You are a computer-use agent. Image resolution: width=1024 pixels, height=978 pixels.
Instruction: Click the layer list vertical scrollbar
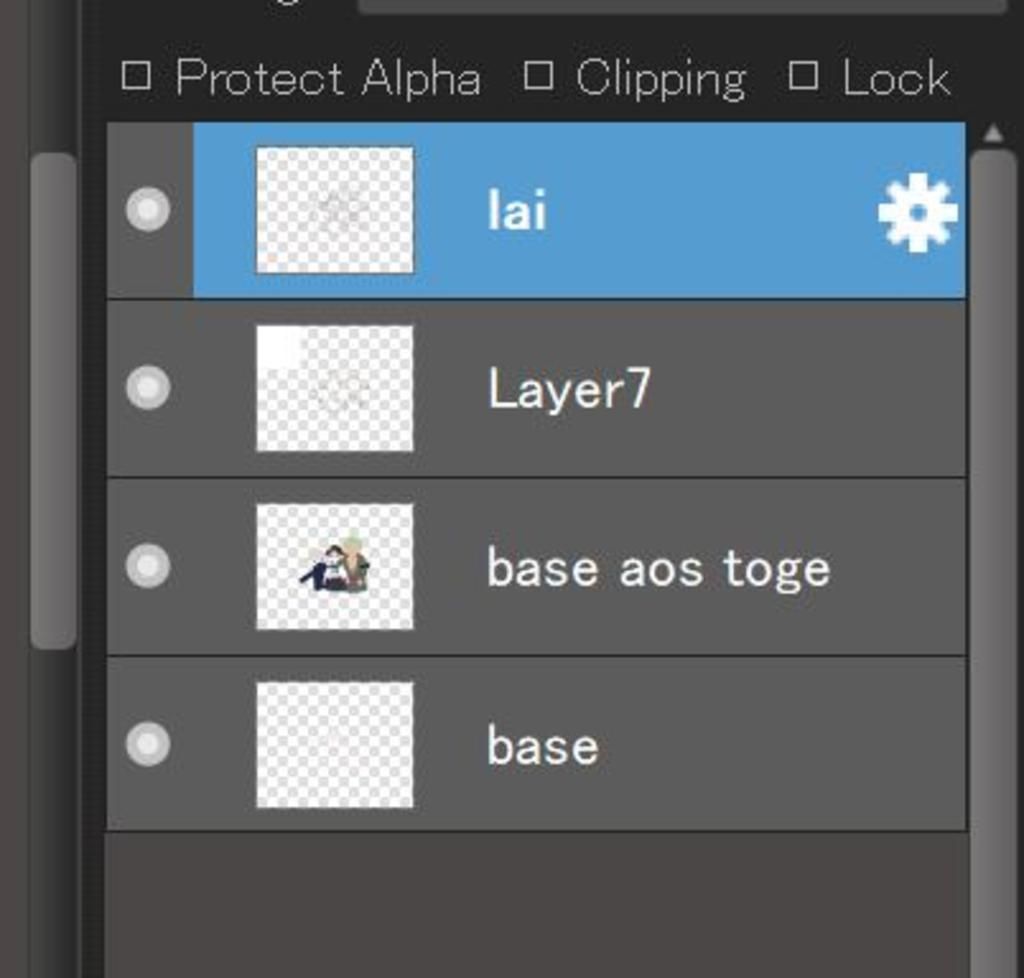993,561
